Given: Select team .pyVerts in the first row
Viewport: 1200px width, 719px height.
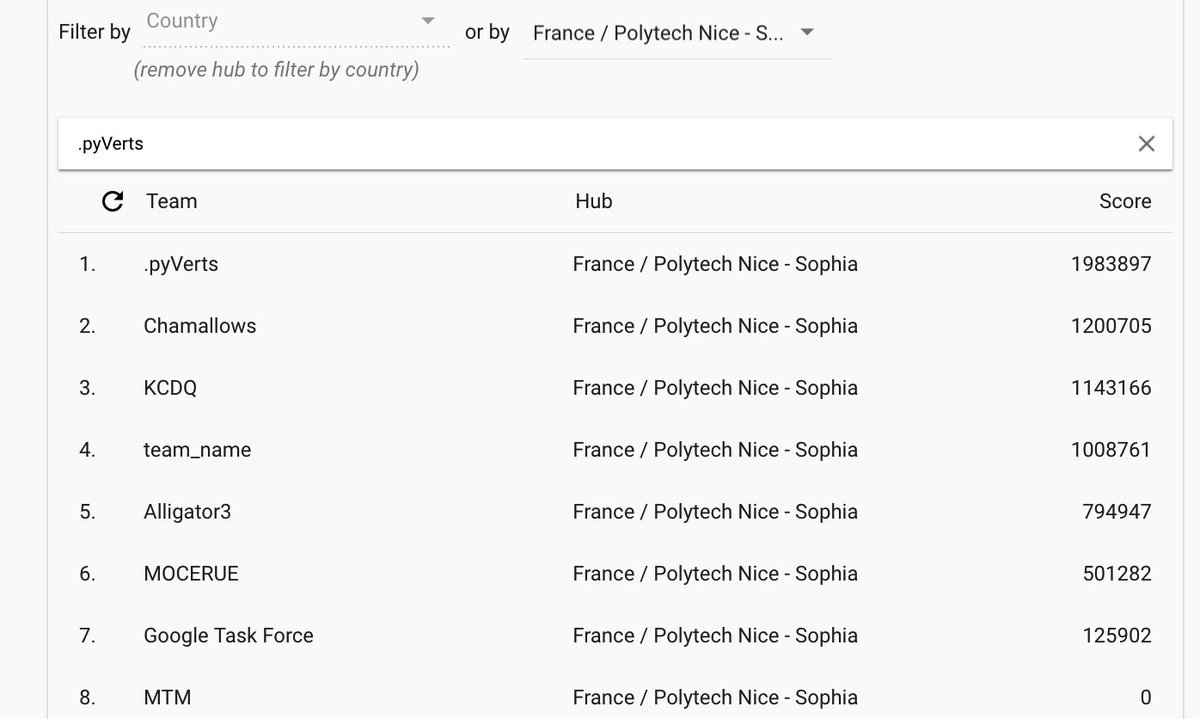Looking at the screenshot, I should 181,264.
